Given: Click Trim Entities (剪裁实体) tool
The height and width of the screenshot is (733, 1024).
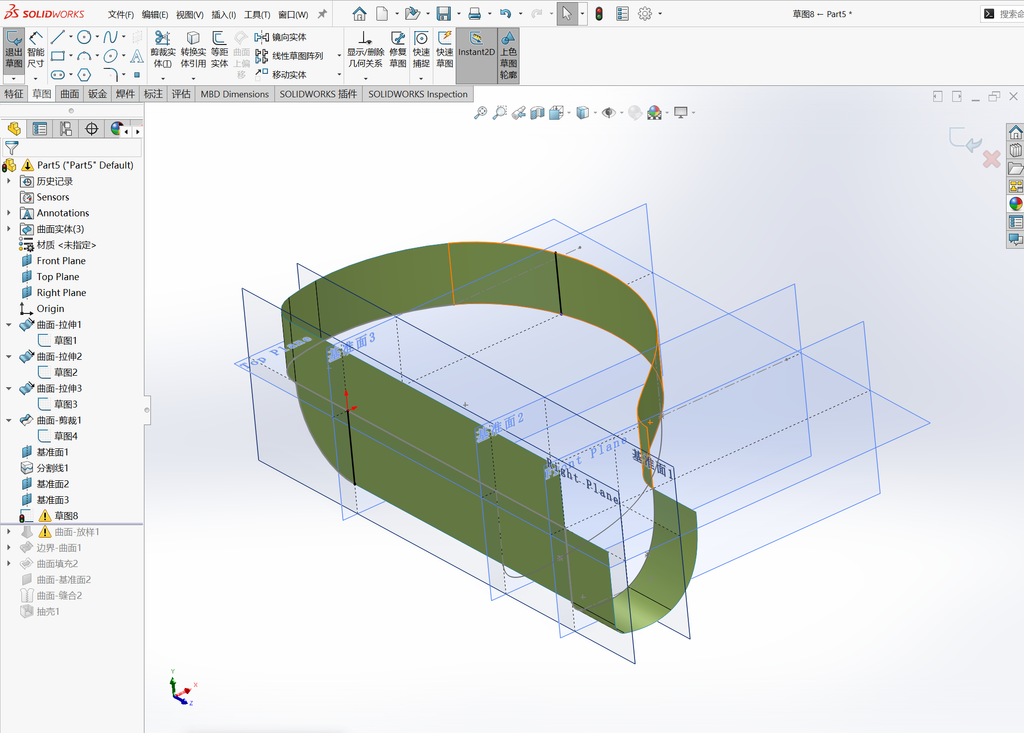Looking at the screenshot, I should pos(163,50).
